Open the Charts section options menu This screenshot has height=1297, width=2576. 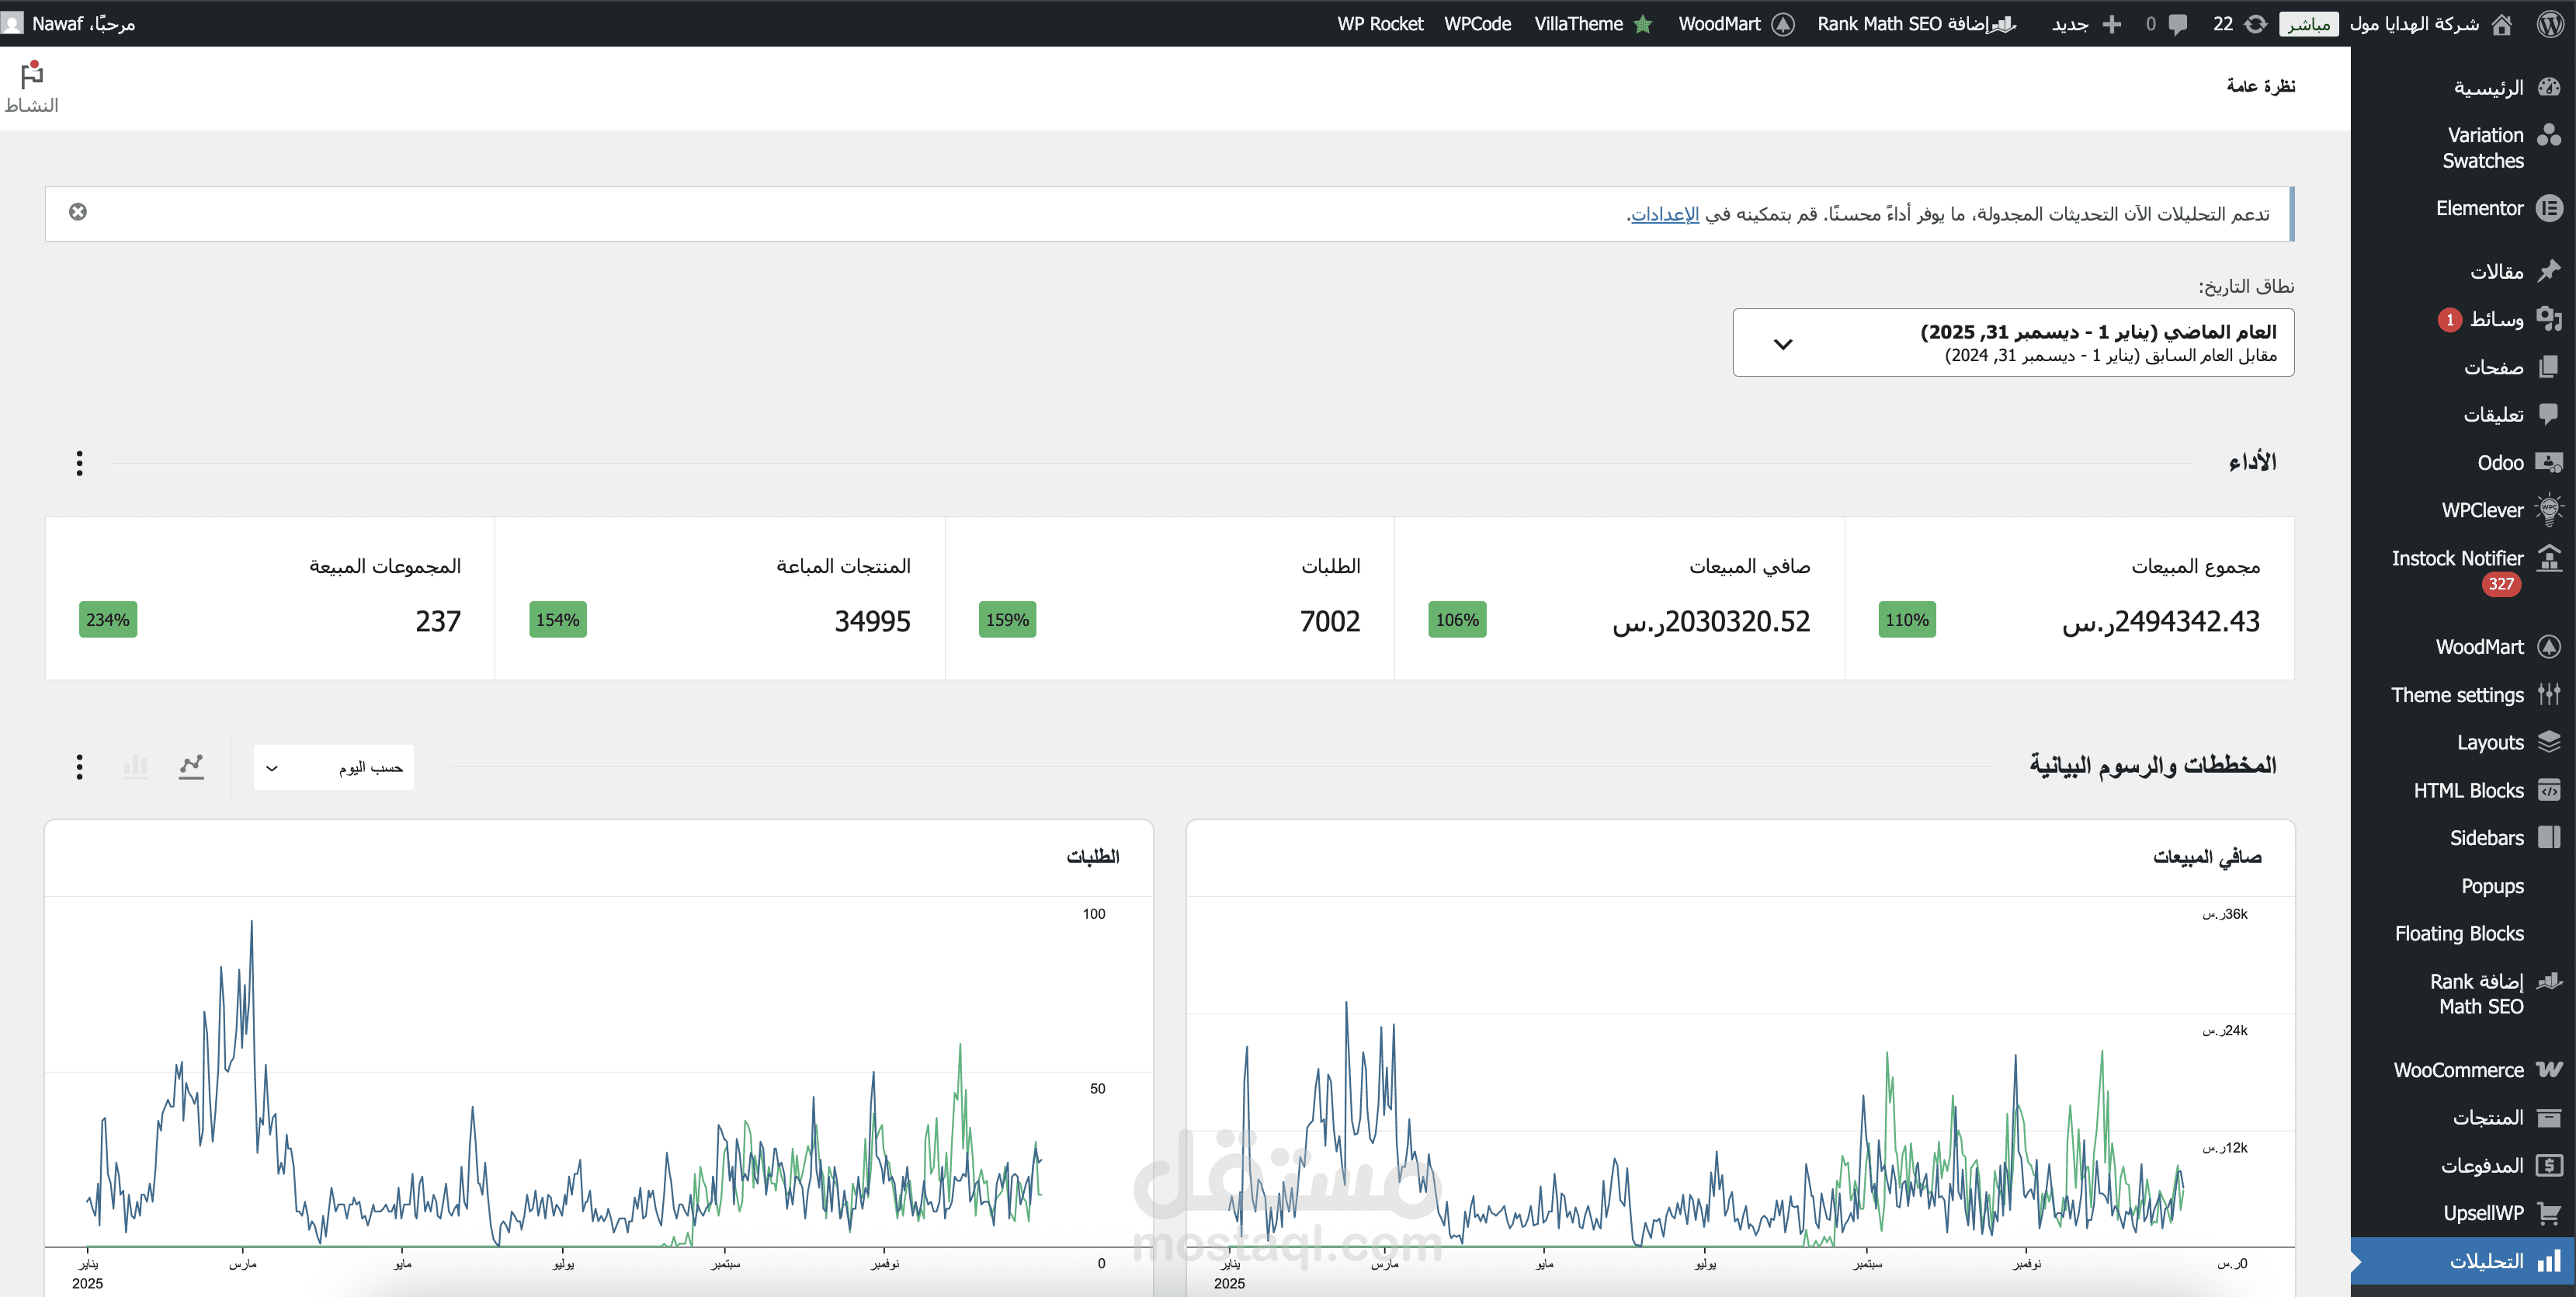click(x=80, y=767)
